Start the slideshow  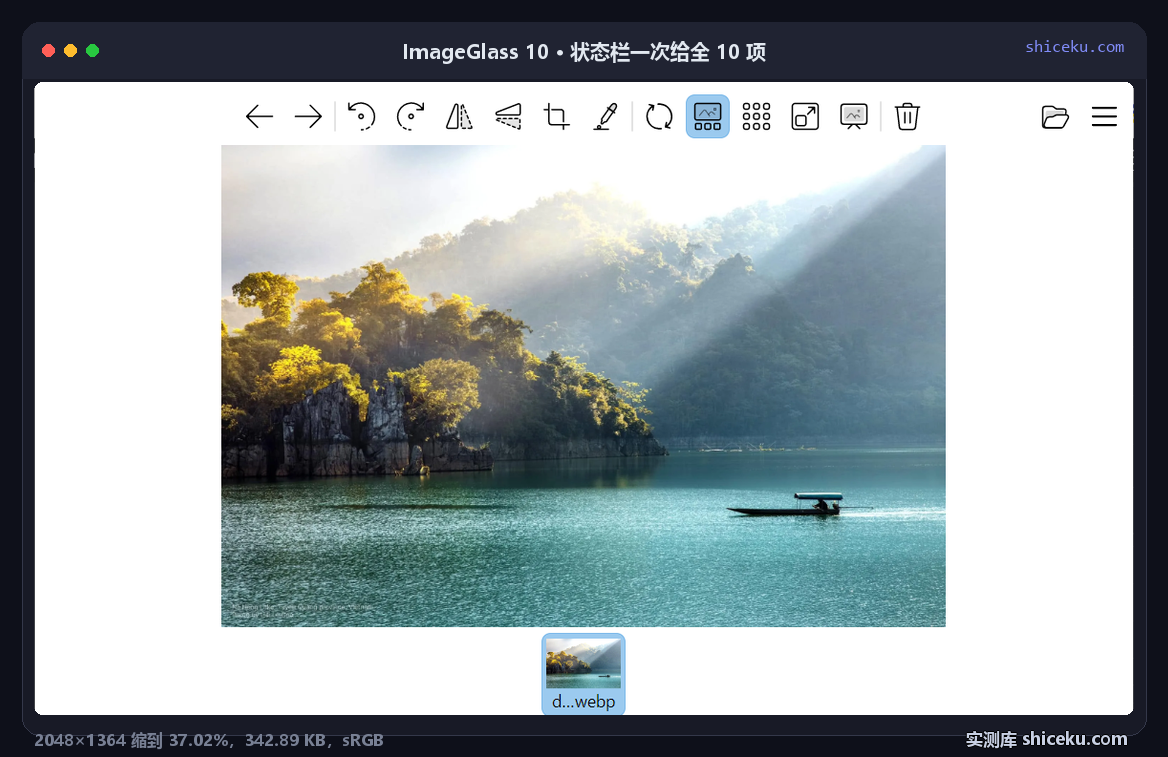click(x=854, y=117)
